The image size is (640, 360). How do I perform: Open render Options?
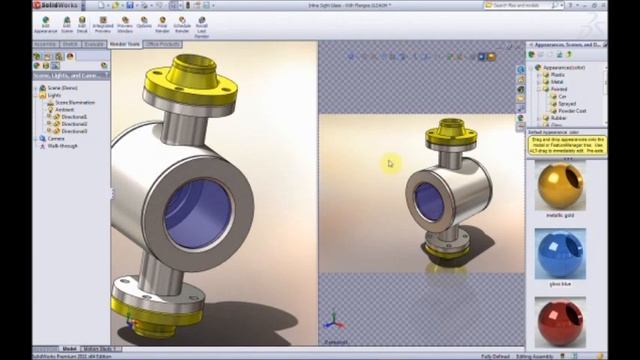(x=144, y=22)
